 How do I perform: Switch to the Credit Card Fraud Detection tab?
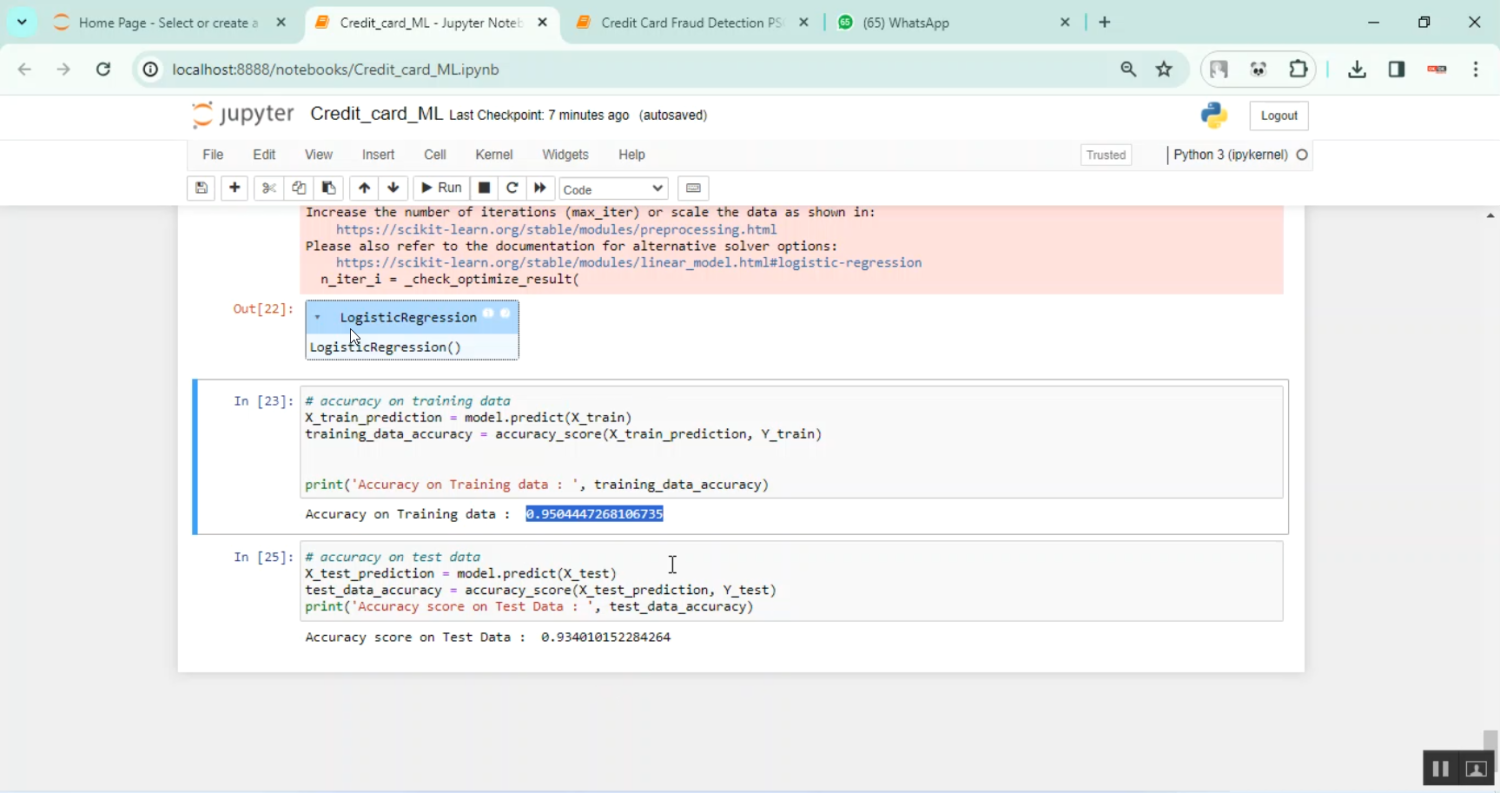click(691, 23)
